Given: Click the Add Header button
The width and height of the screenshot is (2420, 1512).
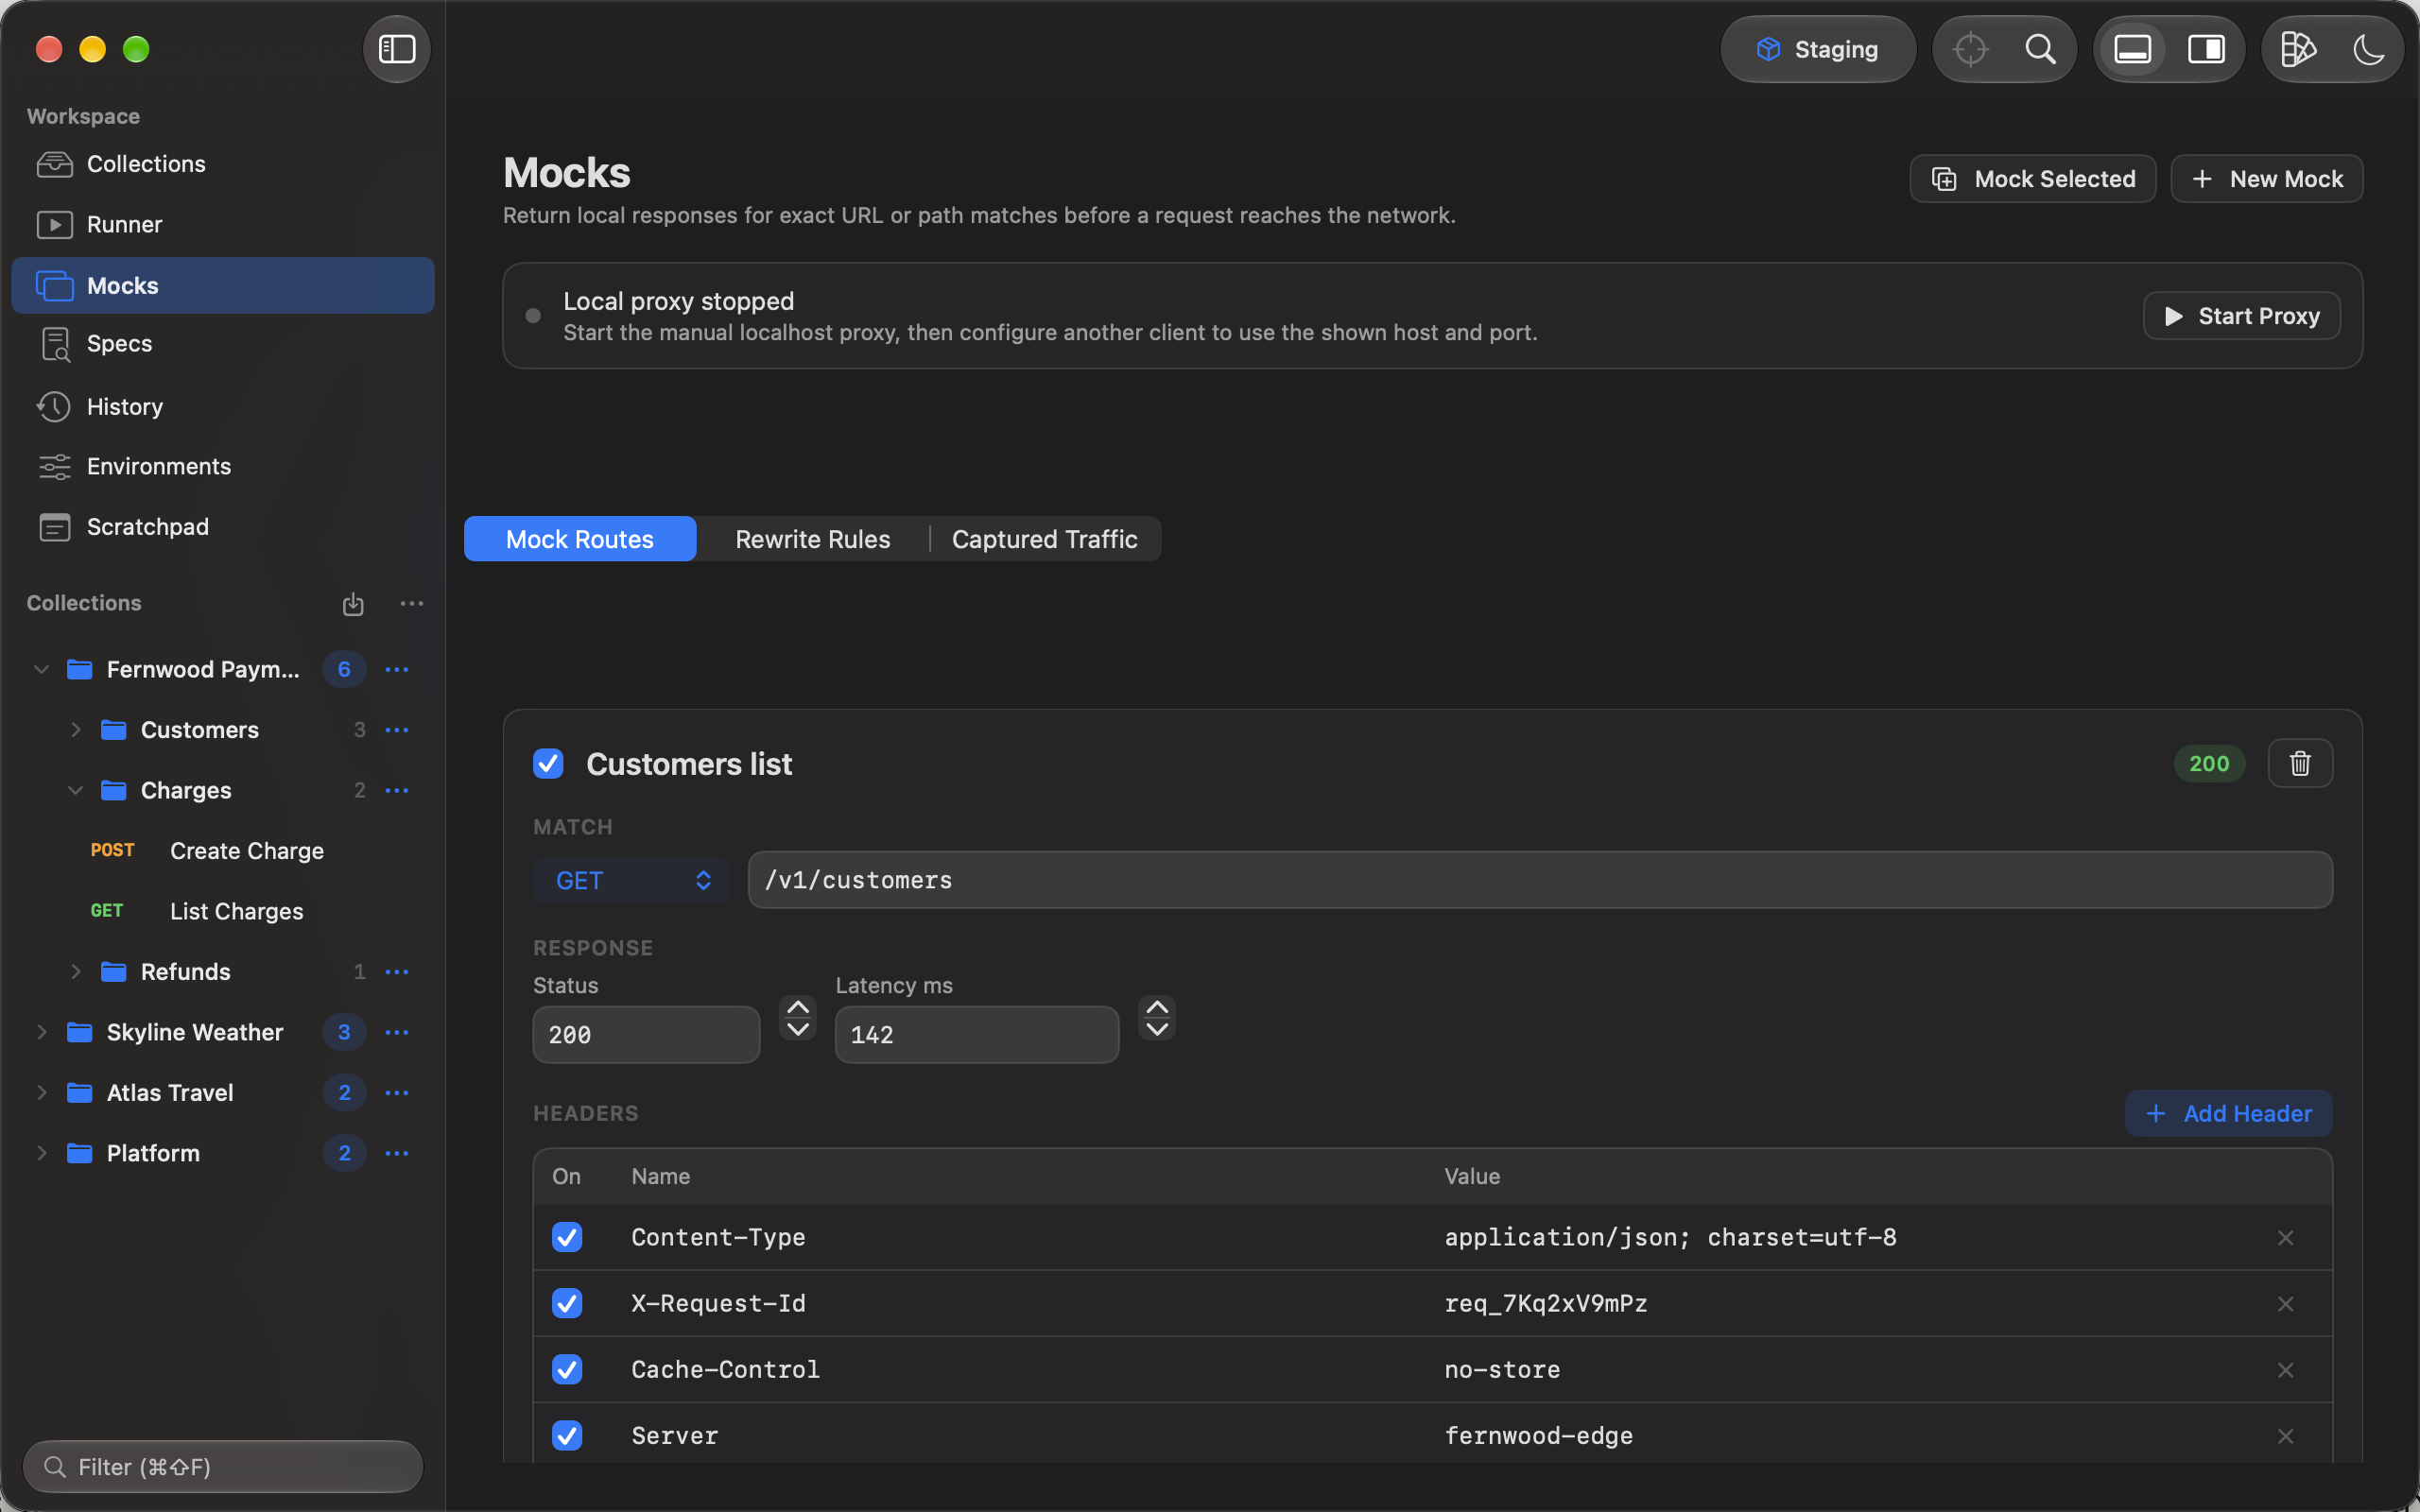Looking at the screenshot, I should tap(2228, 1113).
